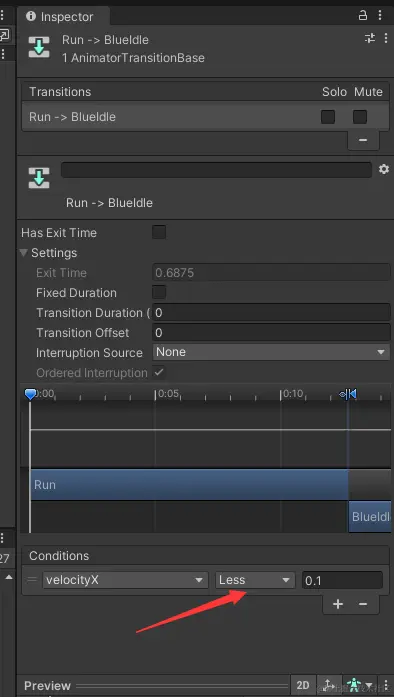
Task: Click the 1 AnimatorTransitionBase subtitle text
Action: pos(133,58)
